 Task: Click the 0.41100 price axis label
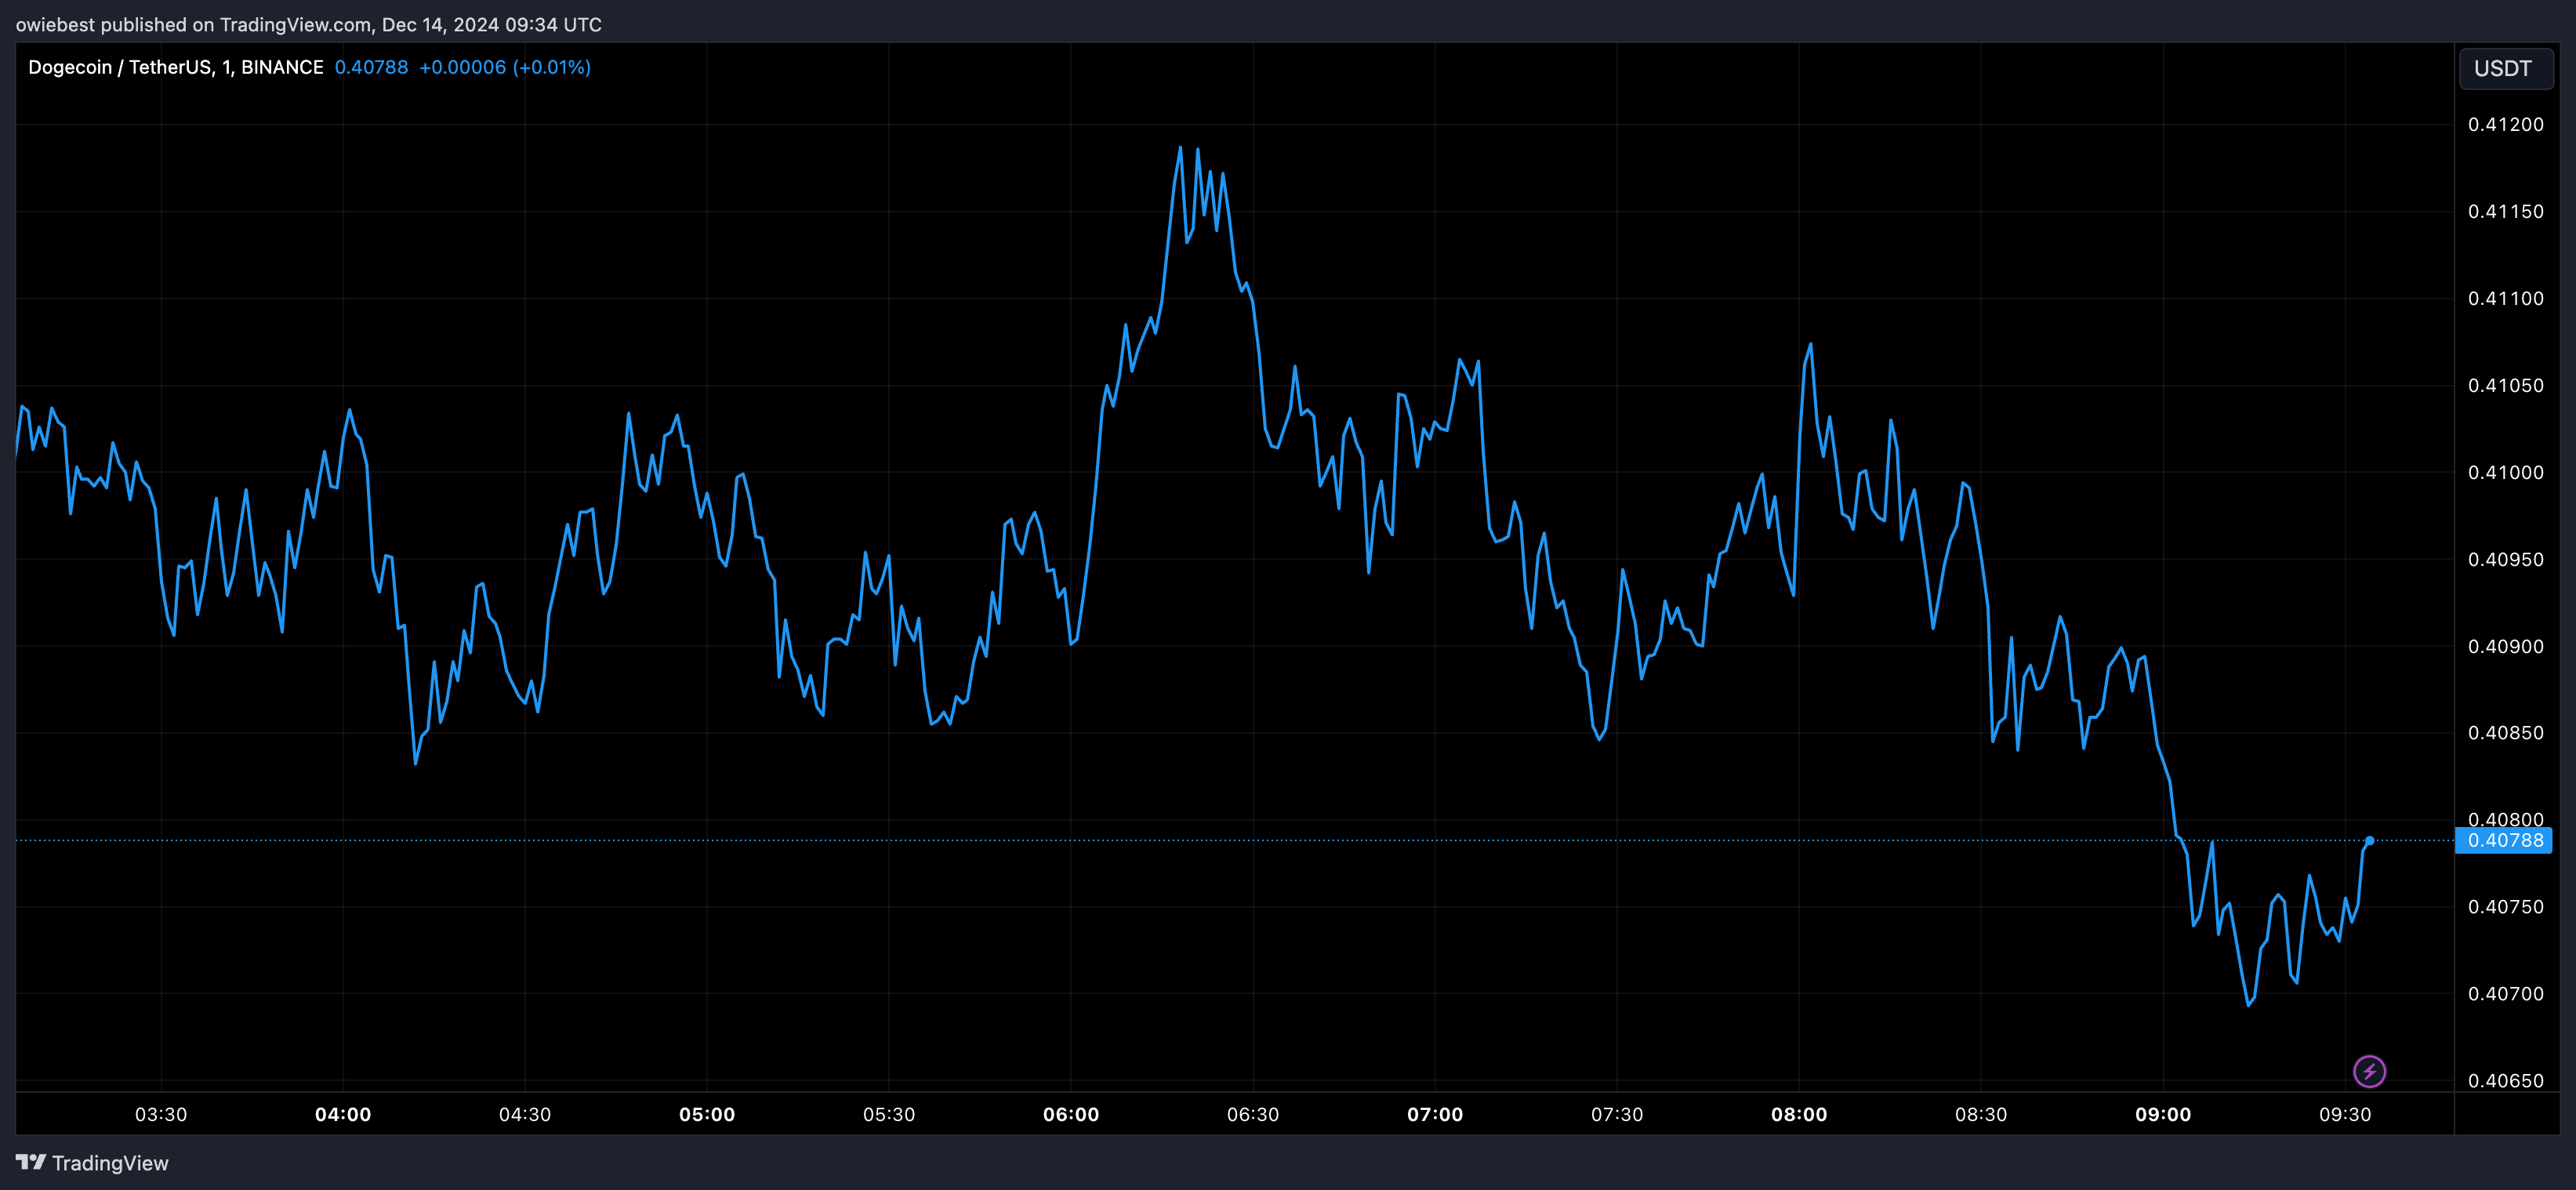pyautogui.click(x=2505, y=298)
